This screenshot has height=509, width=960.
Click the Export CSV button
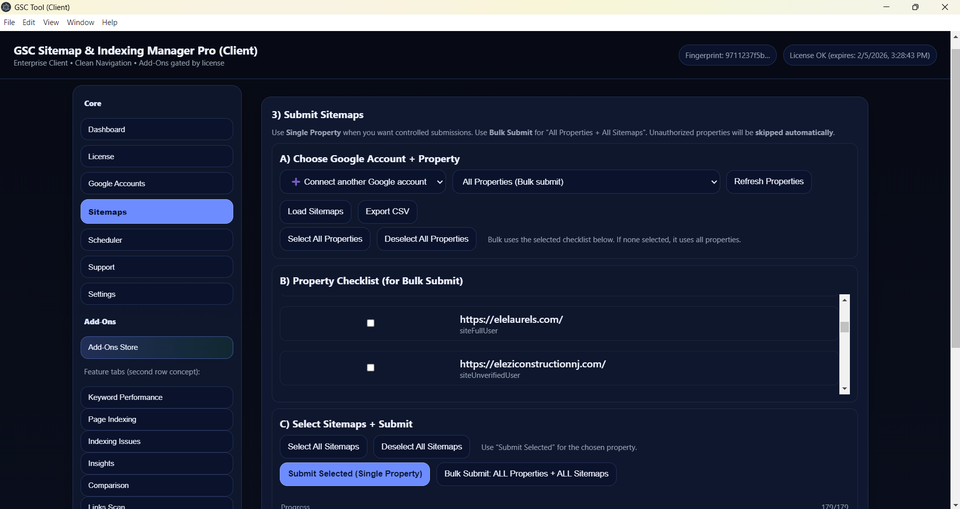tap(387, 211)
